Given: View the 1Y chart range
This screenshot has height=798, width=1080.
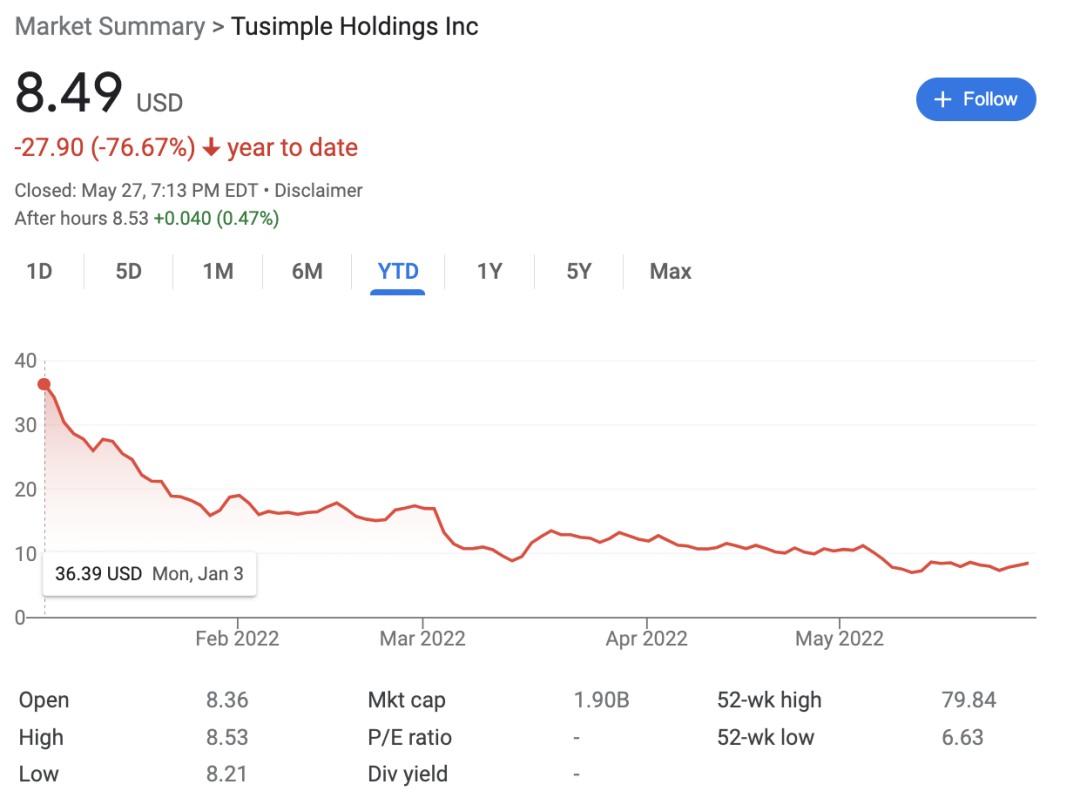Looking at the screenshot, I should click(489, 271).
